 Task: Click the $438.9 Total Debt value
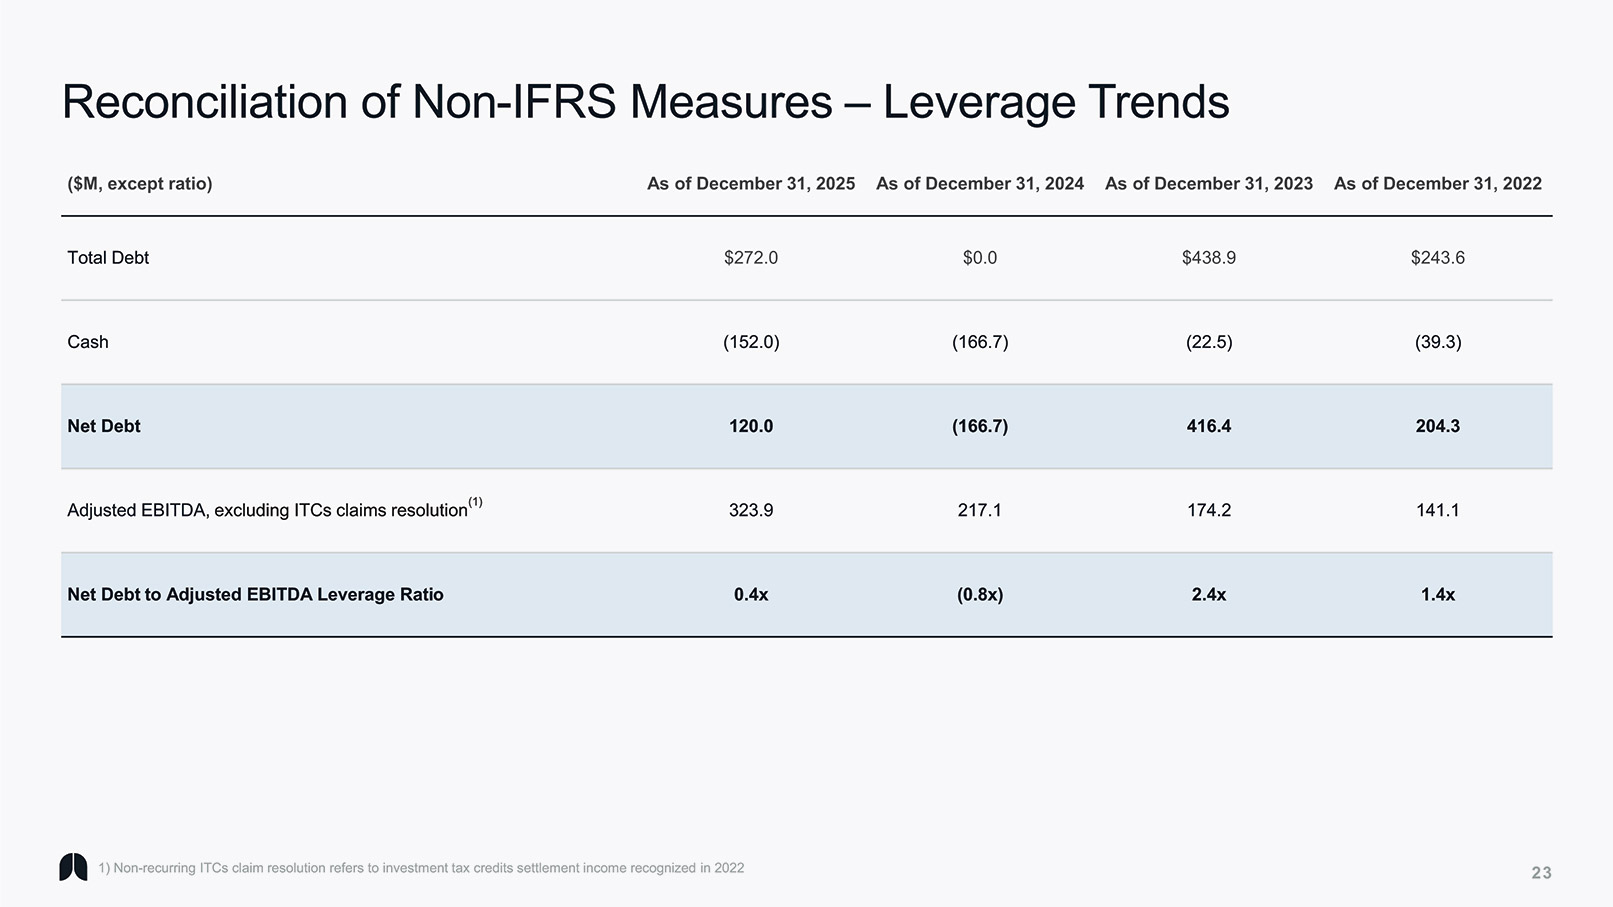pyautogui.click(x=1208, y=258)
